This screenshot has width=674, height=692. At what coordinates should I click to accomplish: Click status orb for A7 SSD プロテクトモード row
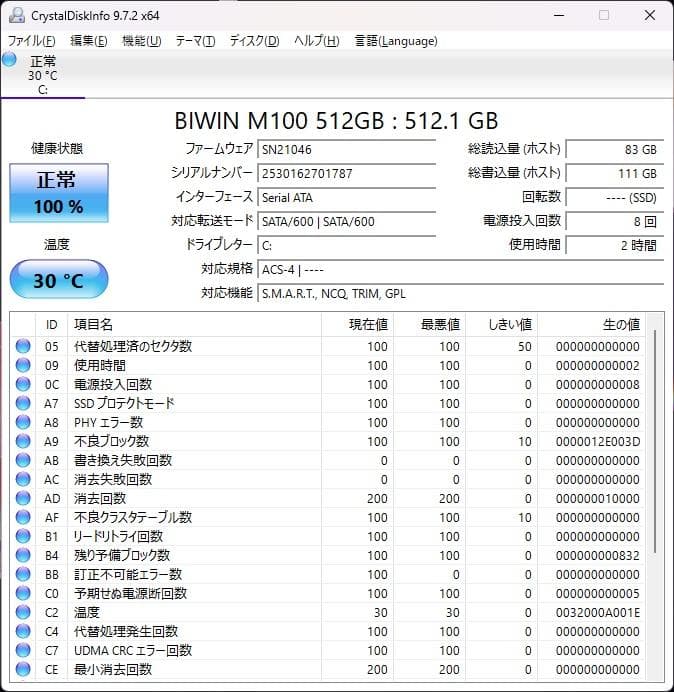coord(23,403)
